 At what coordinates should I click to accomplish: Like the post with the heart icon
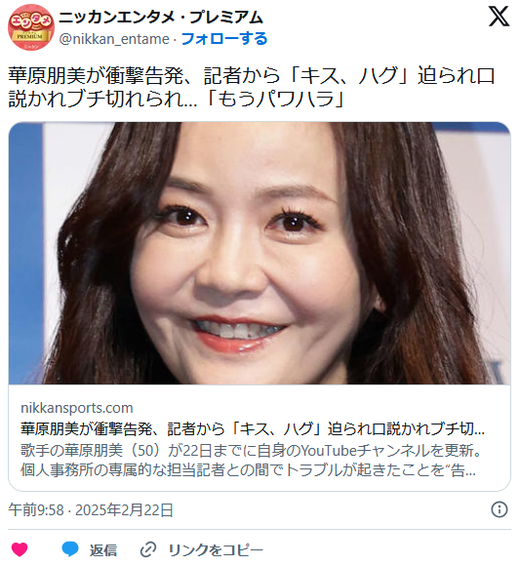point(19,549)
